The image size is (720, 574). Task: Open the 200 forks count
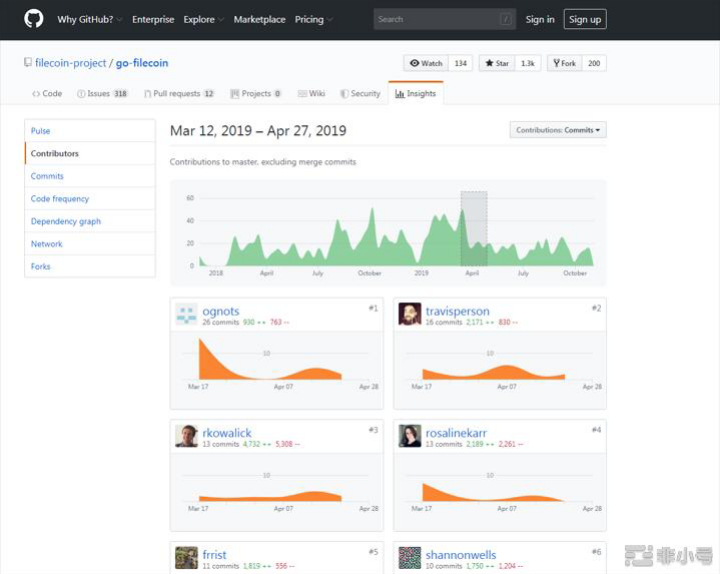coord(594,63)
